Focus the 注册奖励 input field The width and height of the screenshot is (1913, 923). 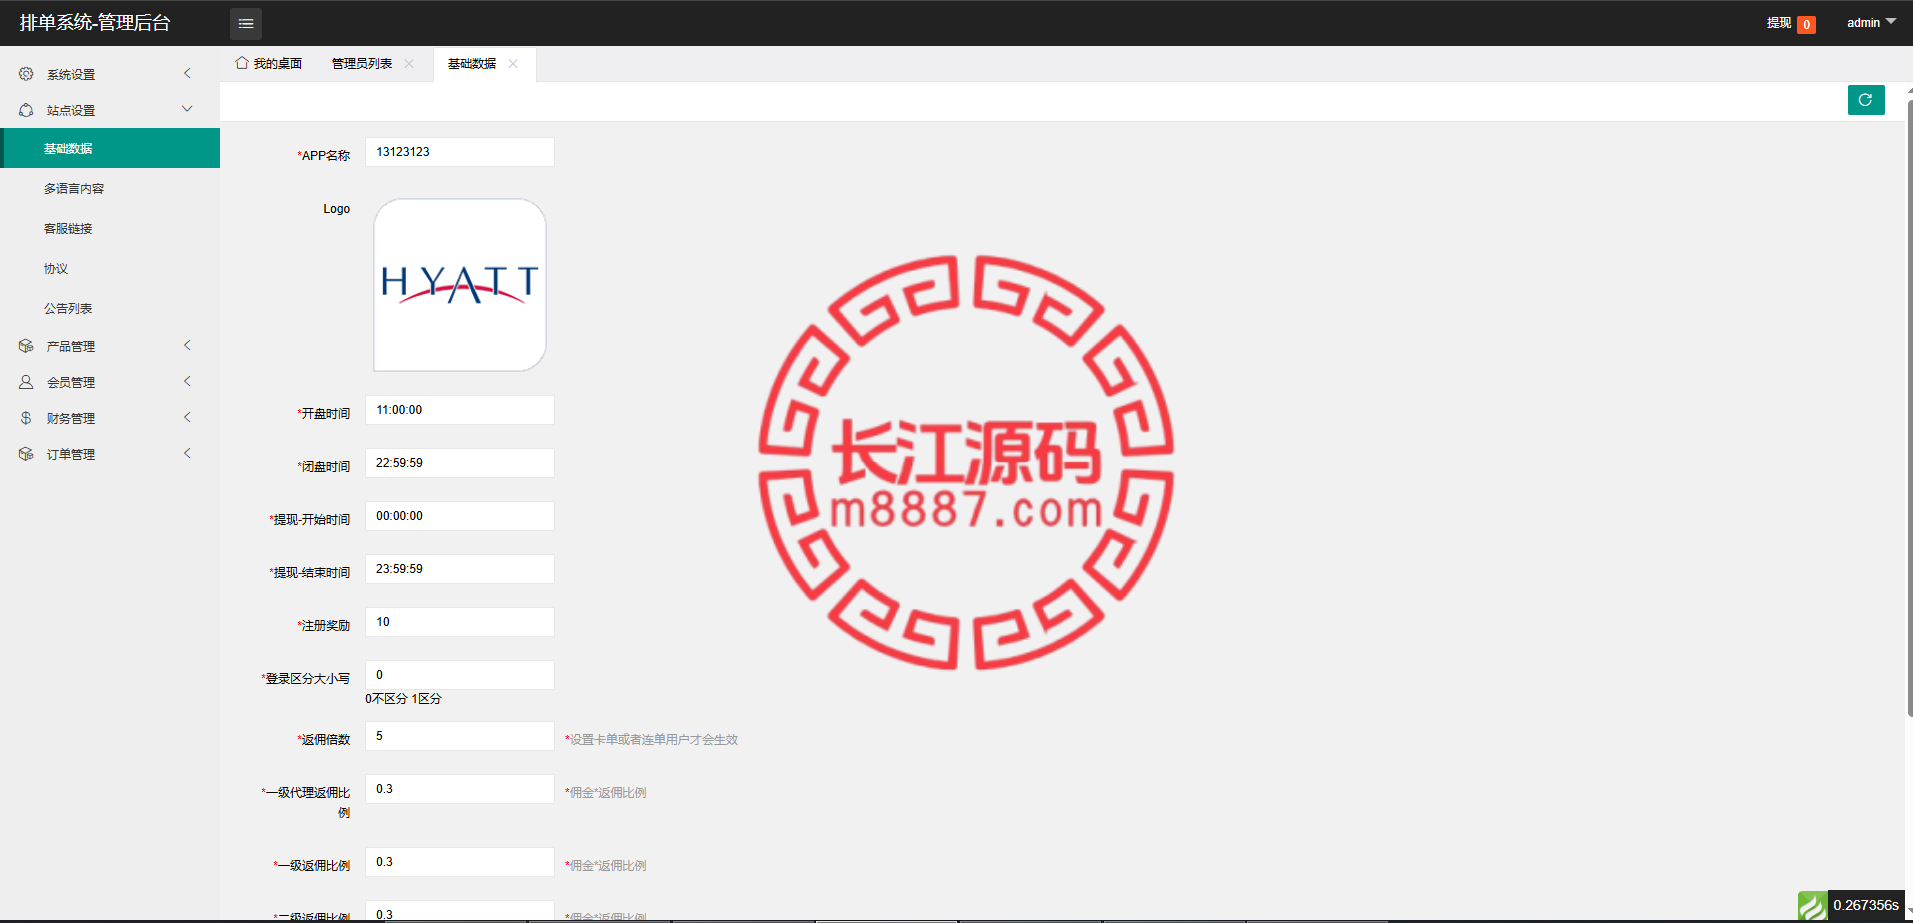[x=460, y=622]
